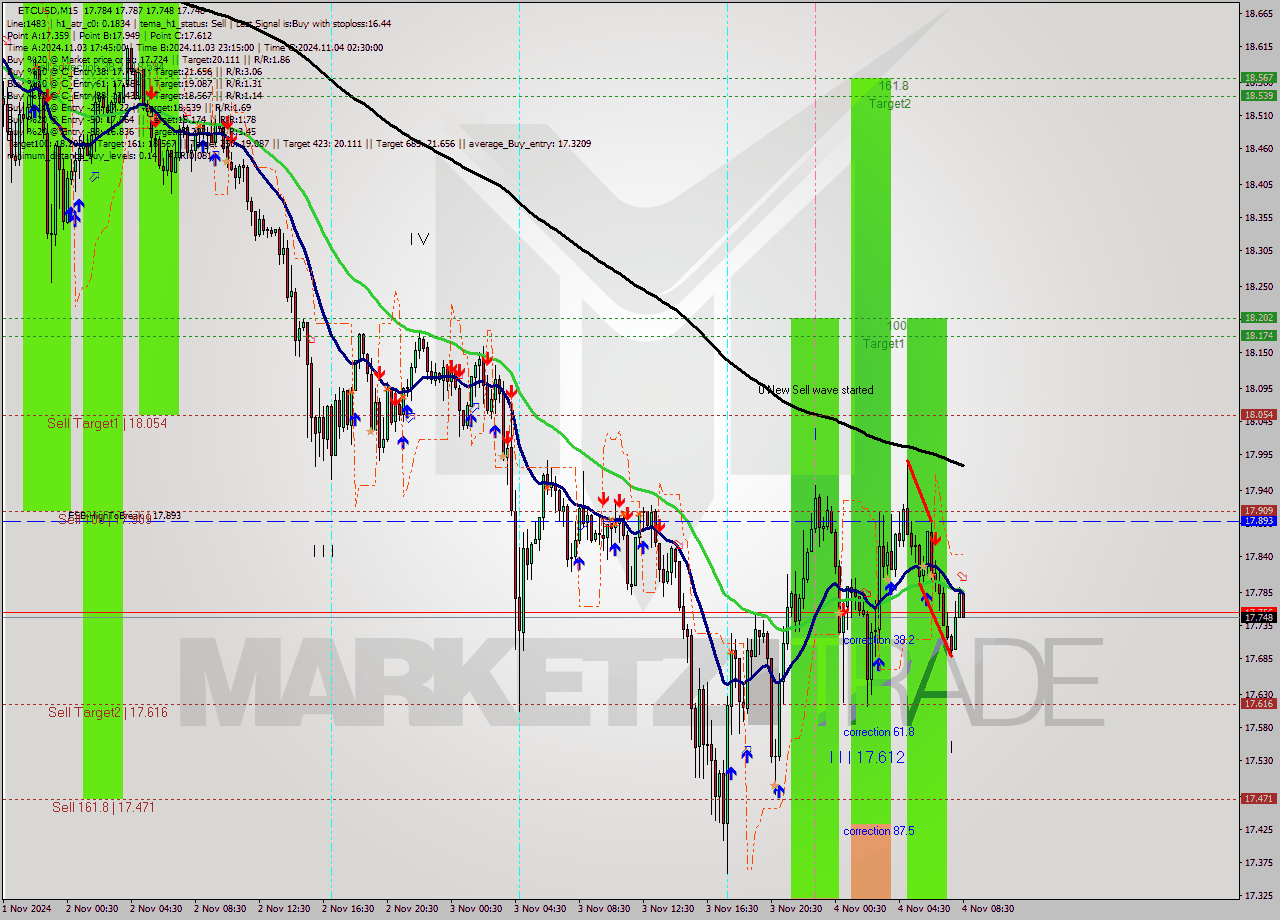1280x920 pixels.
Task: Click the 17.375 price scale value
Action: (x=1258, y=863)
